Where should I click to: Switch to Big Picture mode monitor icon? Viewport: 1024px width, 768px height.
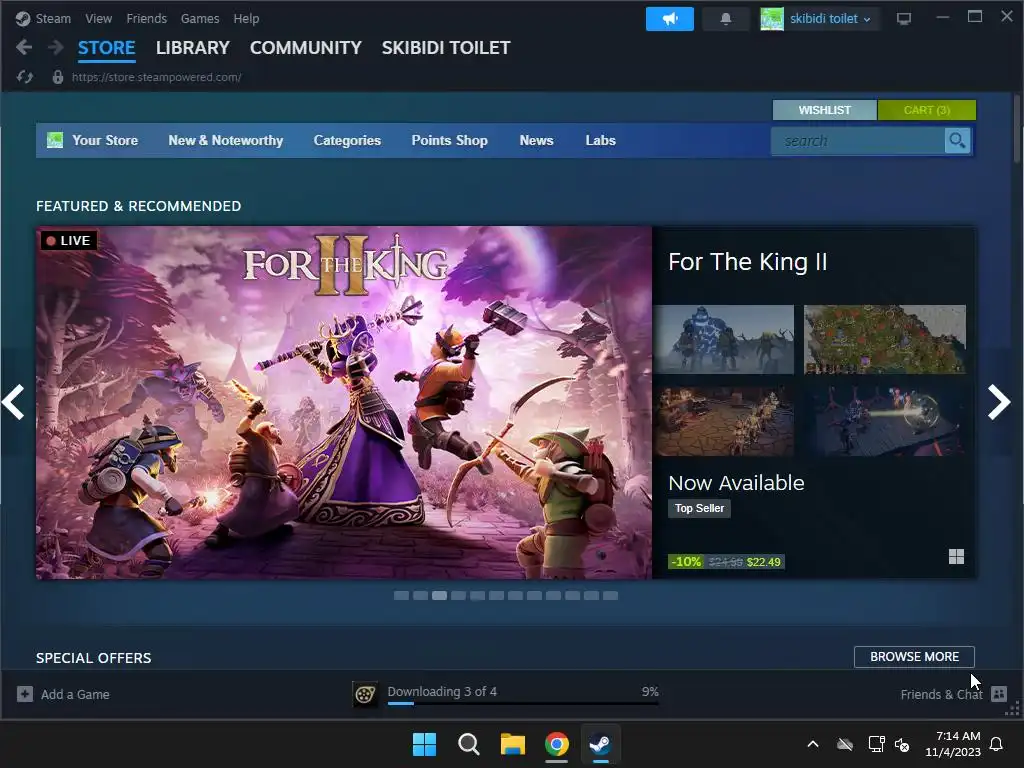tap(904, 19)
